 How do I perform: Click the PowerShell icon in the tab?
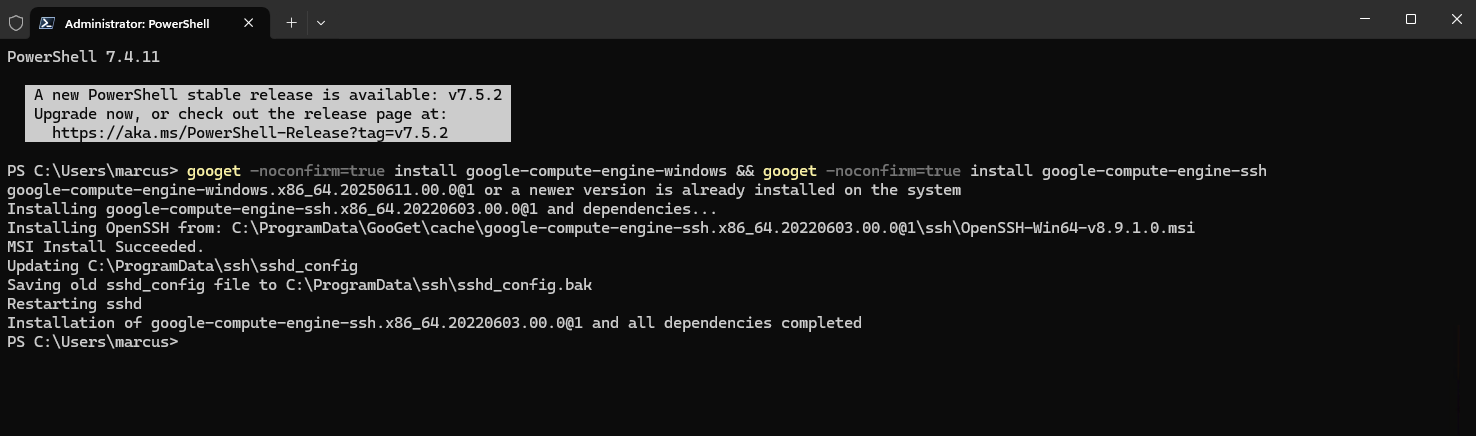tap(47, 22)
